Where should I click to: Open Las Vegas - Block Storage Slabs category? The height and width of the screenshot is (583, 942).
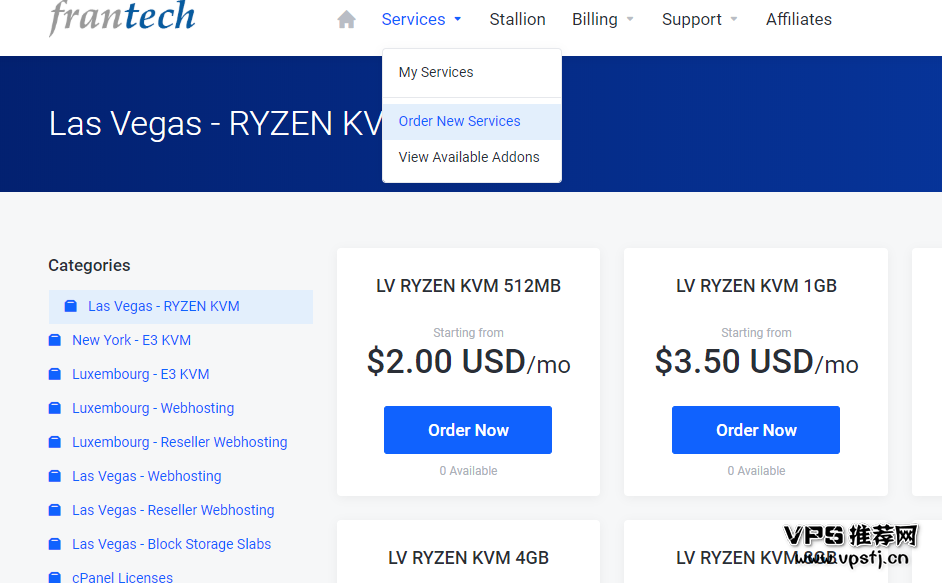click(172, 544)
